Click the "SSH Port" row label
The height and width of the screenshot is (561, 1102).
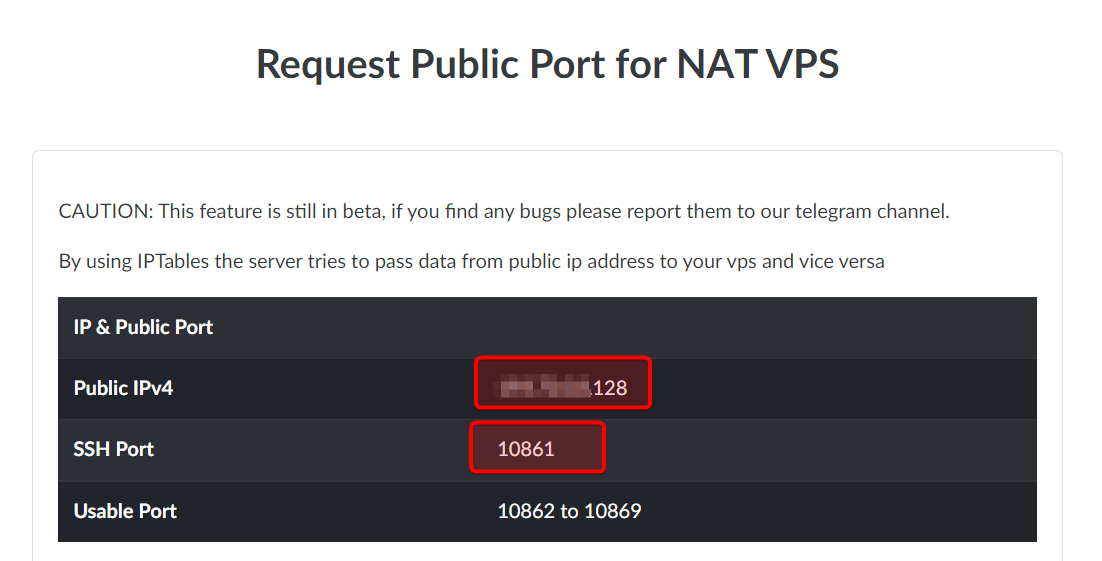(113, 449)
